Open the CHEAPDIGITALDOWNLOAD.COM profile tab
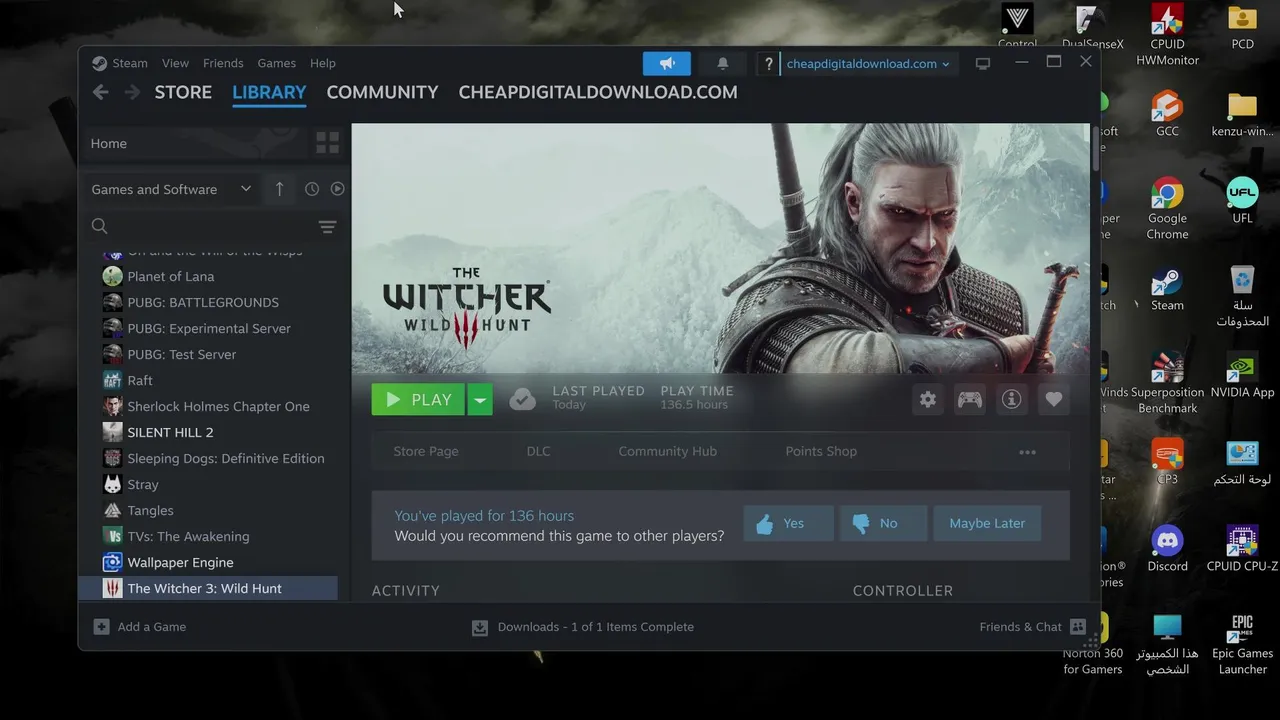 point(598,92)
